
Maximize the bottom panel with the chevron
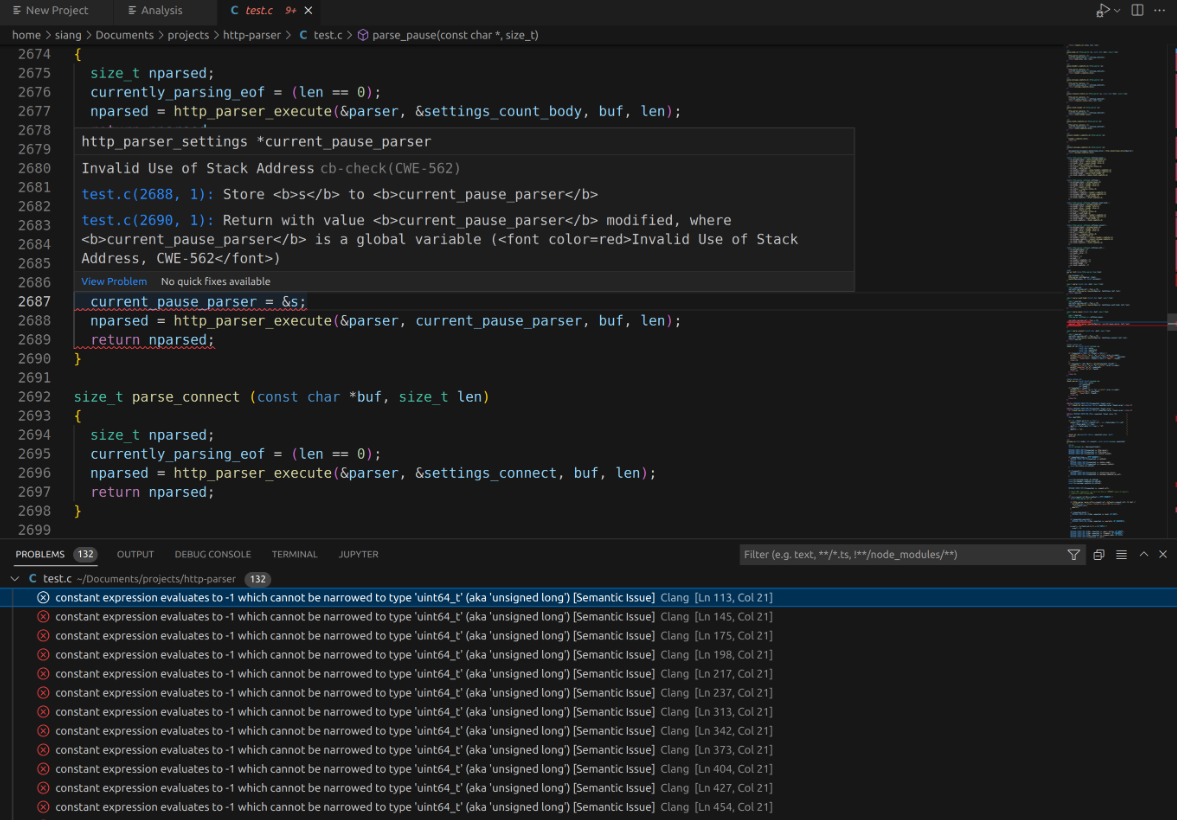pos(1144,554)
